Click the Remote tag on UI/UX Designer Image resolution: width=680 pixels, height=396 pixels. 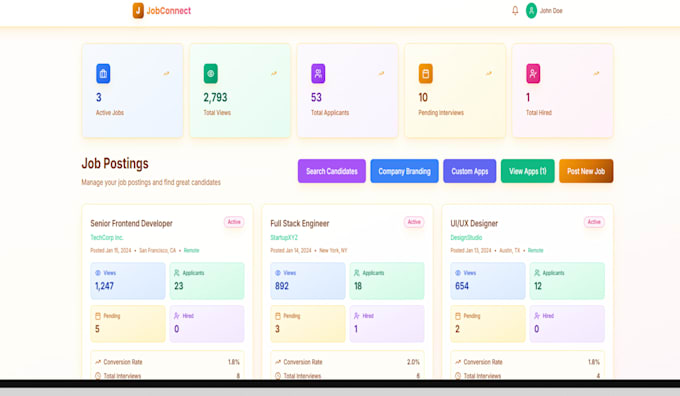536,250
